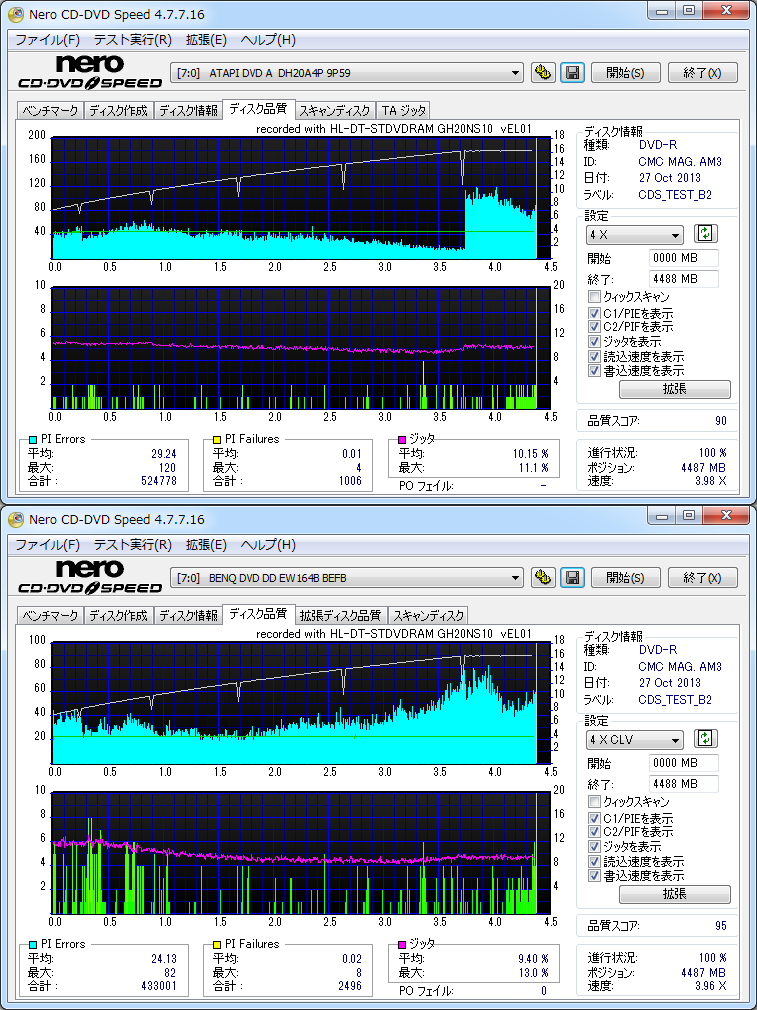Switch to 拡張ディスク品質 tab
The width and height of the screenshot is (757, 1010).
click(340, 616)
